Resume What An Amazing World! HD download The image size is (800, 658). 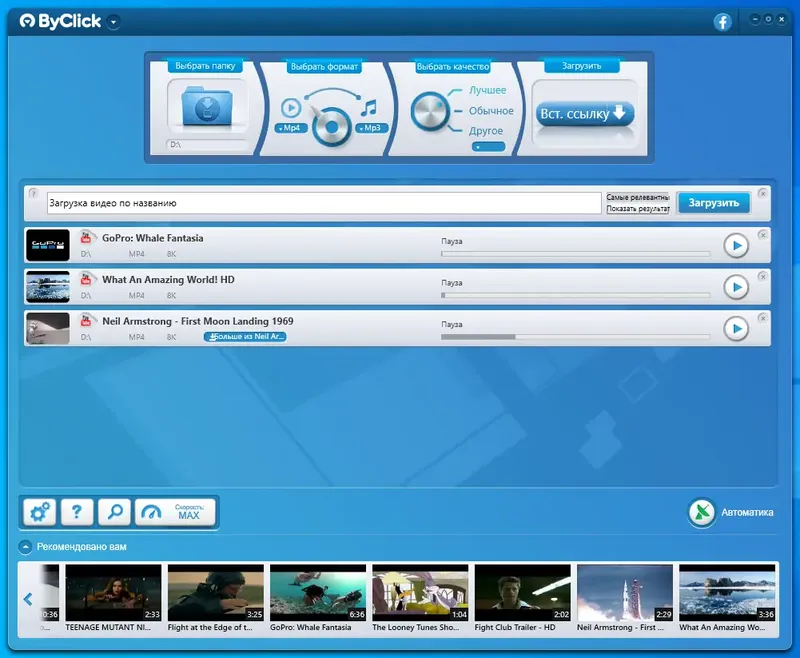[736, 287]
